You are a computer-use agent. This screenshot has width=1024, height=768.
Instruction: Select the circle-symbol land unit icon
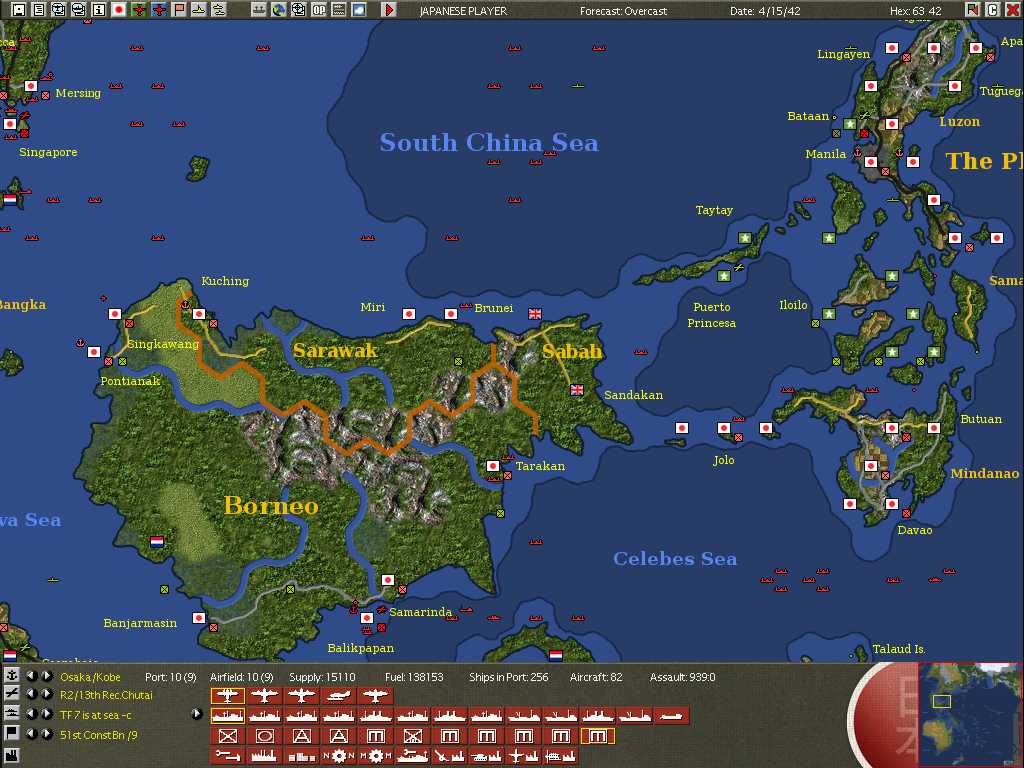point(264,736)
